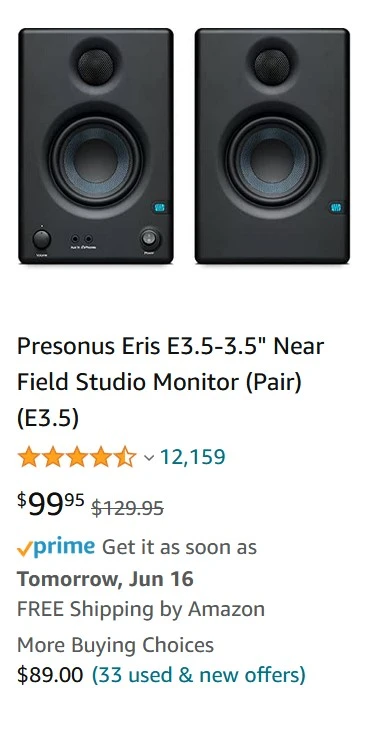Click the $99.95 current price
The width and height of the screenshot is (369, 730).
click(x=51, y=504)
